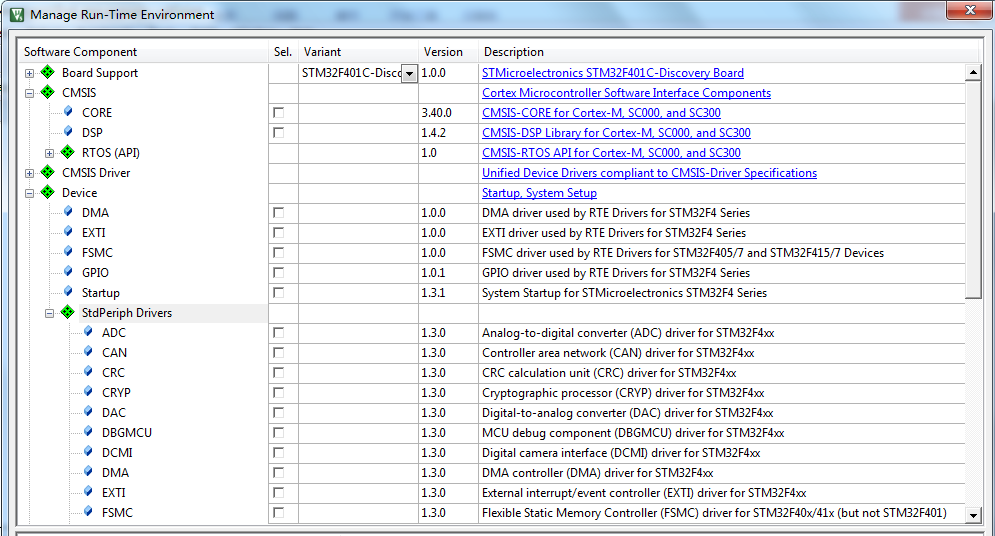The width and height of the screenshot is (995, 536).
Task: Collapse the StdPeriph Drivers tree node
Action: 49,313
